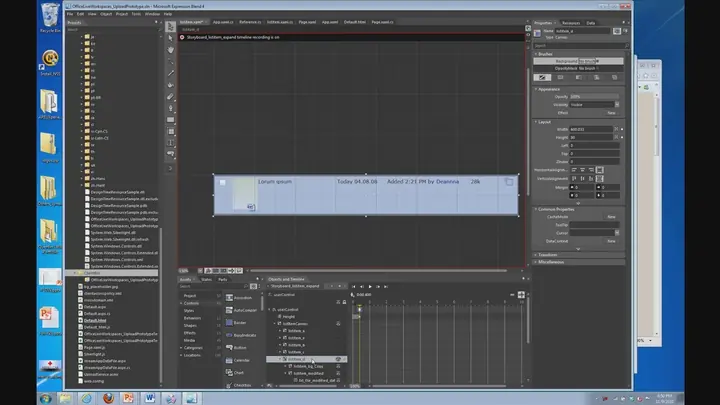Click the No brush tab icon

click(x=542, y=77)
